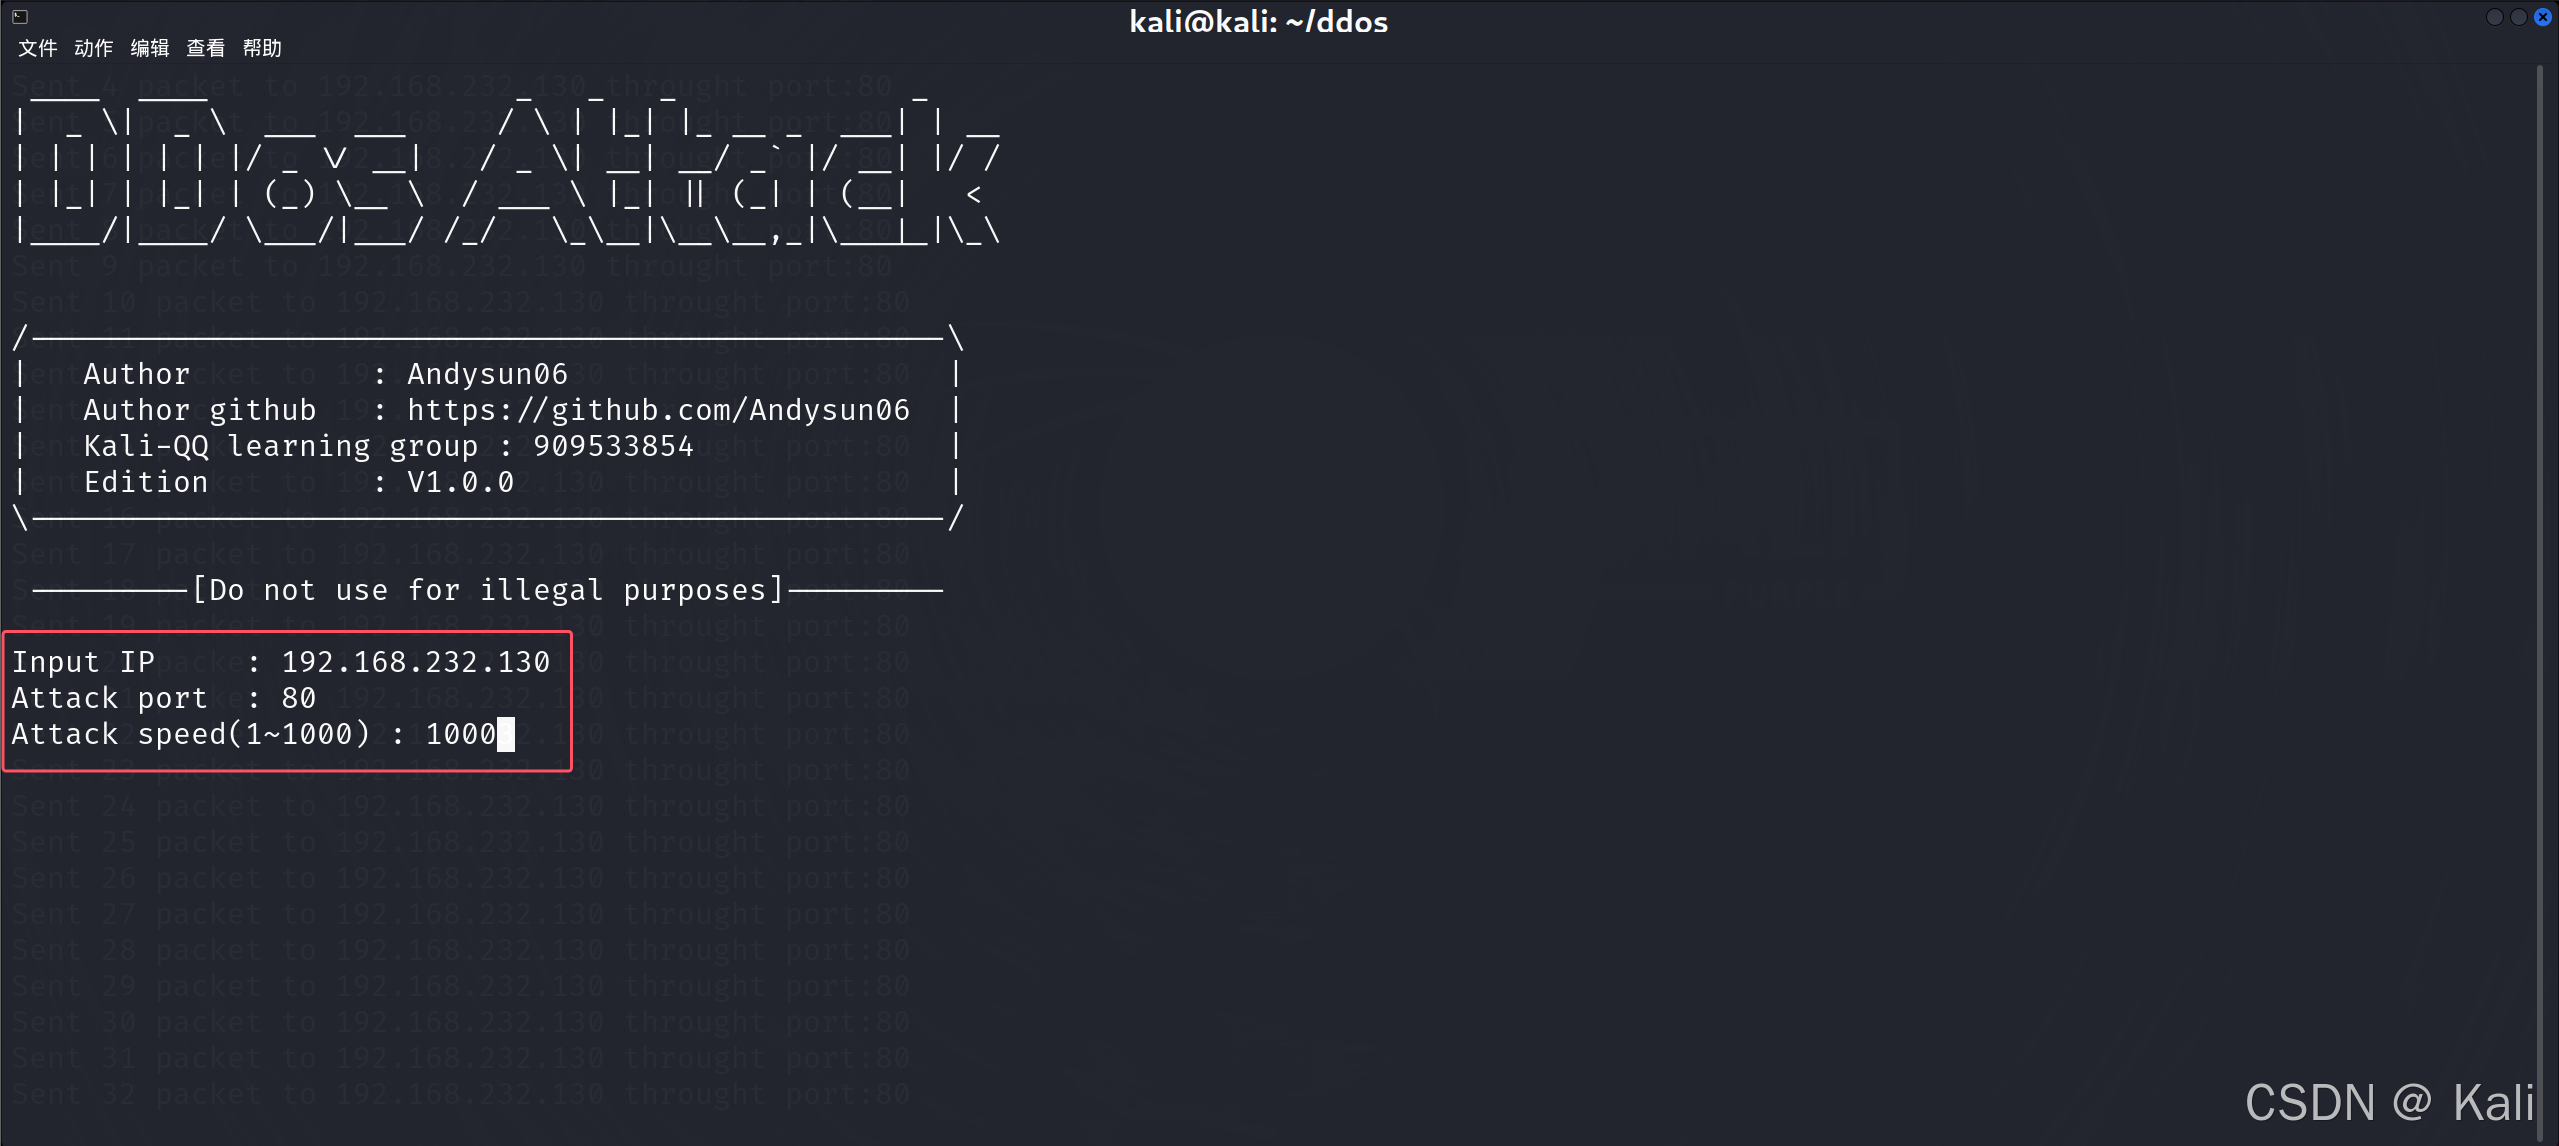This screenshot has width=2559, height=1146.
Task: Open the 编辑 menu
Action: pos(150,48)
